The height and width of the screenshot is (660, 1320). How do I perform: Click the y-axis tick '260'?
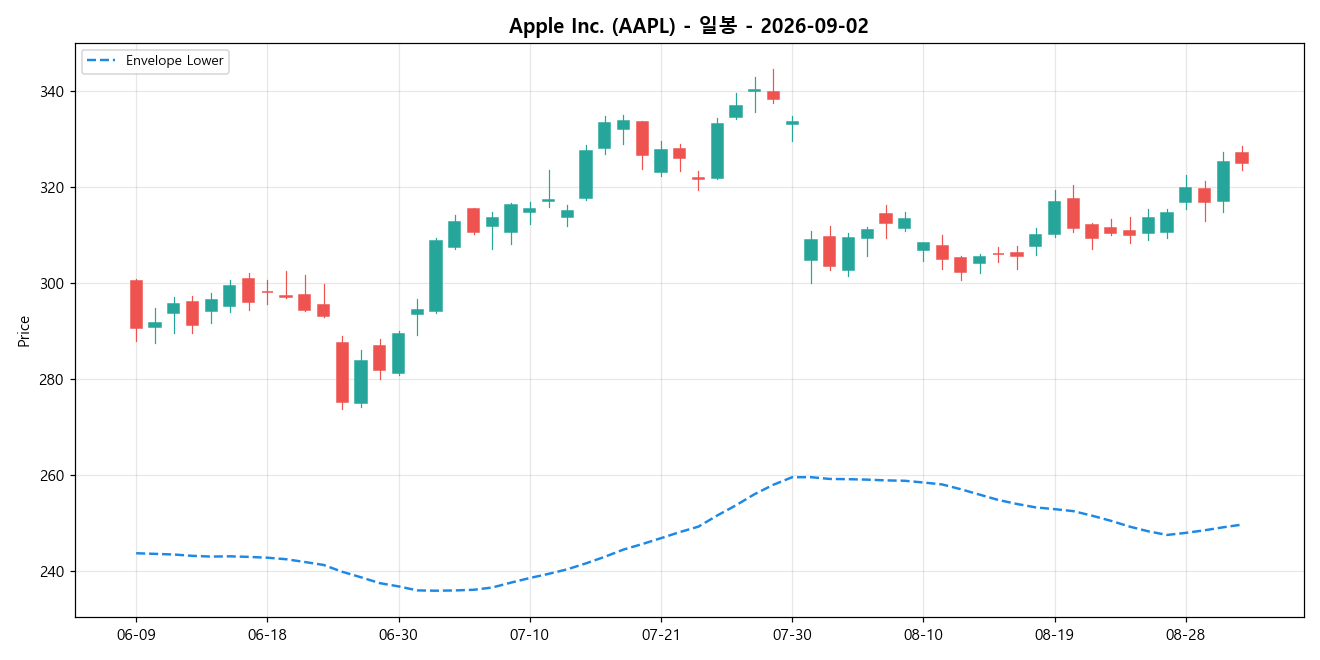click(52, 476)
